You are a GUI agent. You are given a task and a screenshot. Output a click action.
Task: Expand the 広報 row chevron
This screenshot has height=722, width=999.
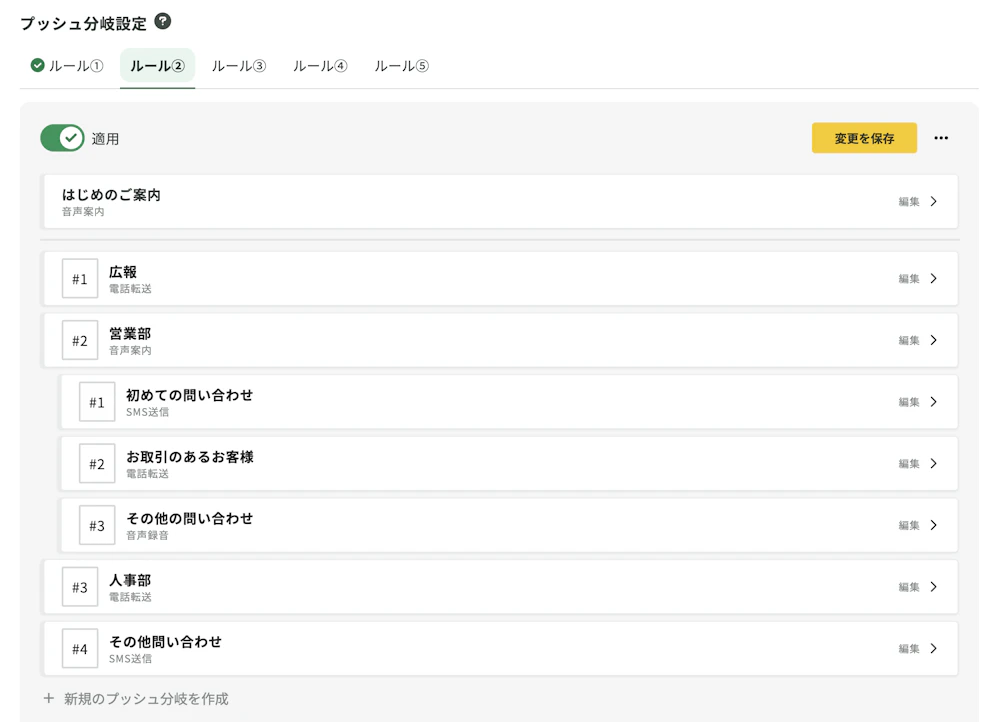[933, 279]
